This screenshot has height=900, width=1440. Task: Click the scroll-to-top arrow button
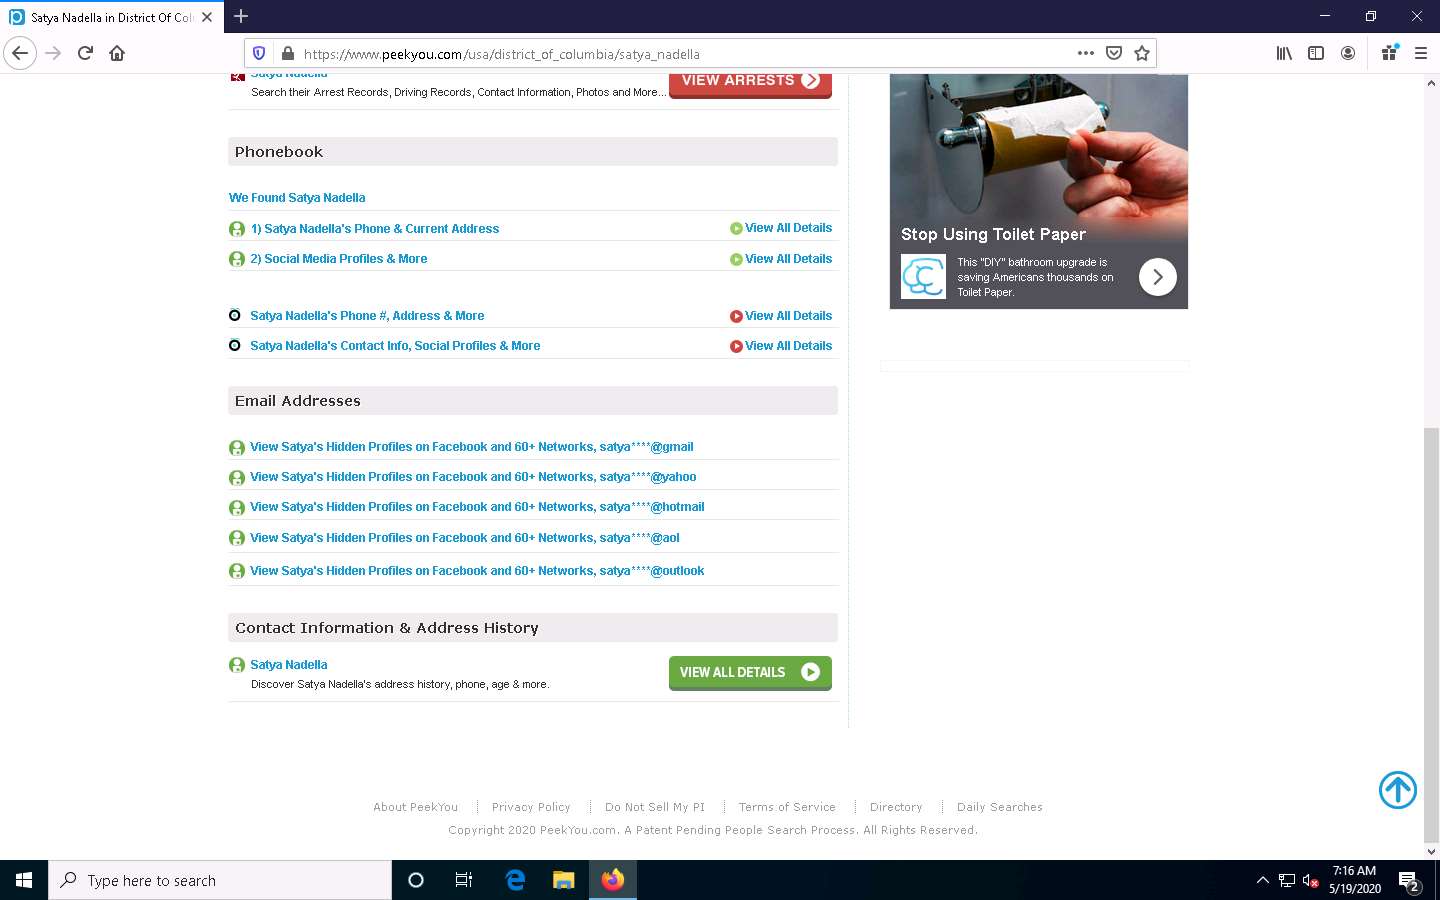click(1398, 790)
